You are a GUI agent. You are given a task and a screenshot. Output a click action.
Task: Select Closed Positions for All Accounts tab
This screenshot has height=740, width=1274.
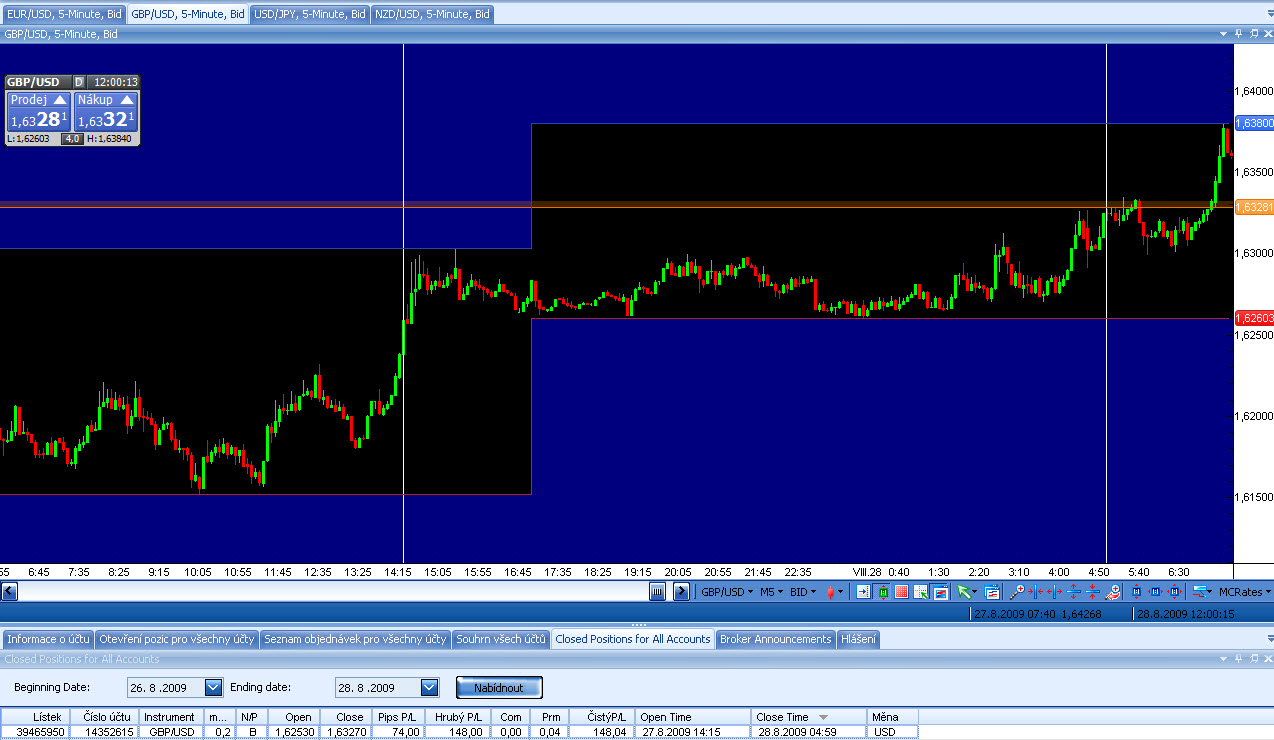coord(633,639)
